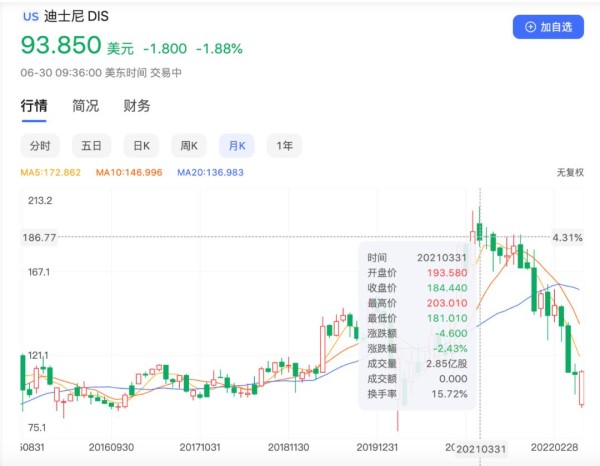The image size is (600, 466).
Task: Click the MA10:146.996 indicator label
Action: coord(129,173)
